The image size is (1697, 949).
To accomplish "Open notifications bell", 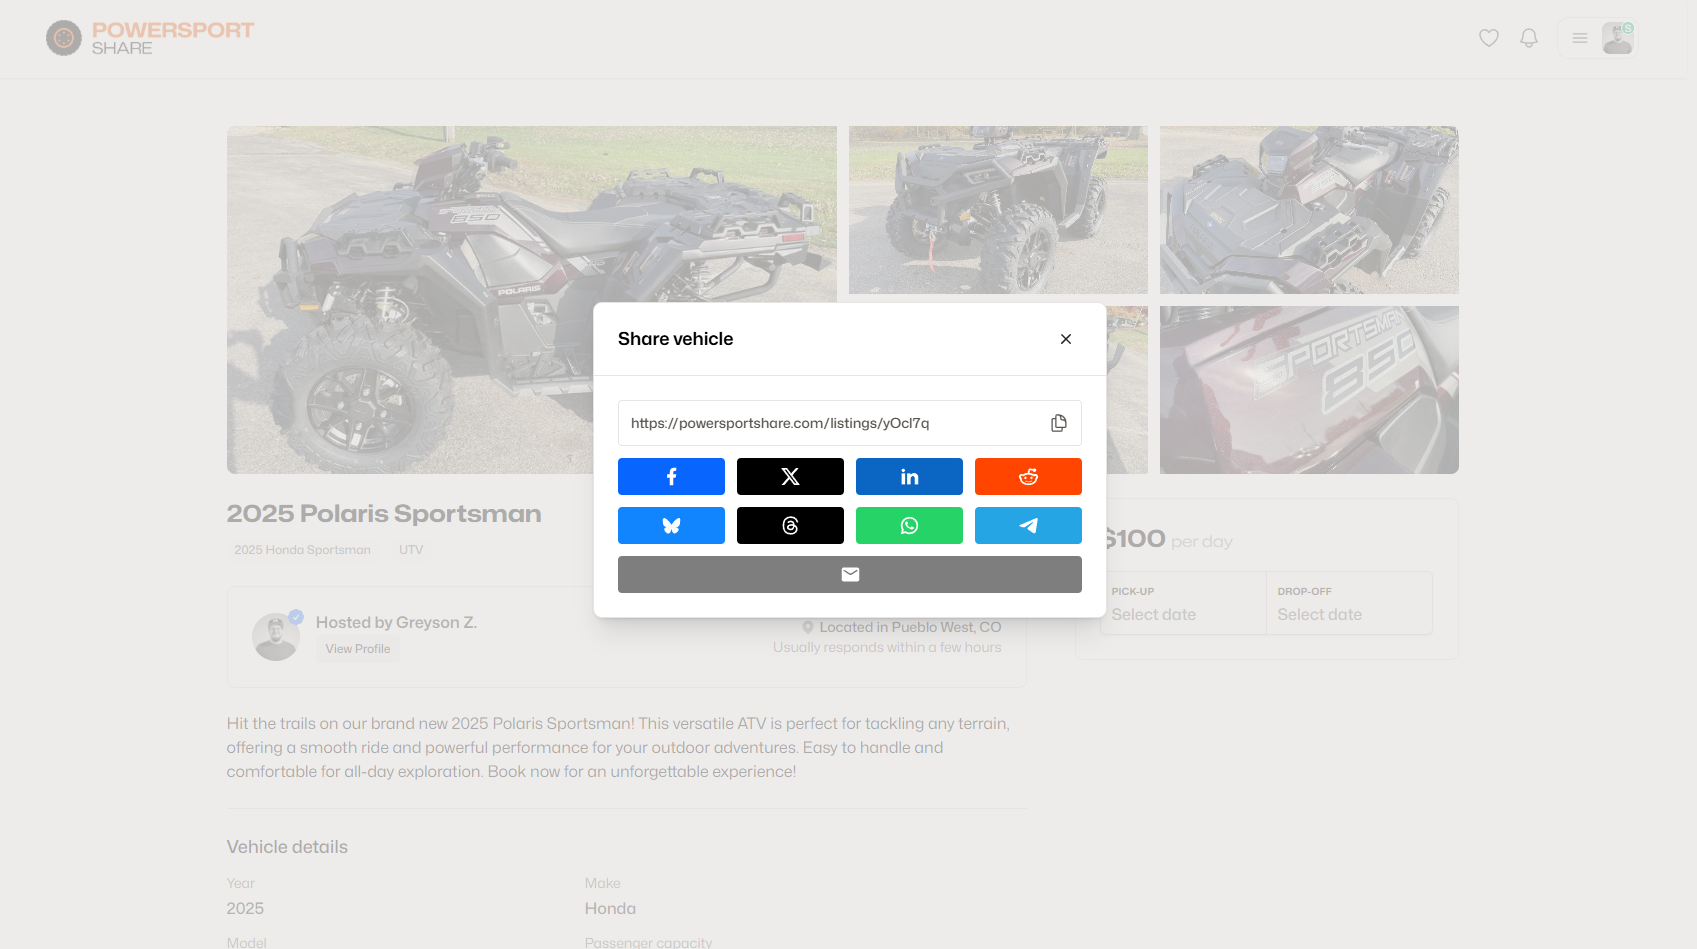I will point(1529,38).
